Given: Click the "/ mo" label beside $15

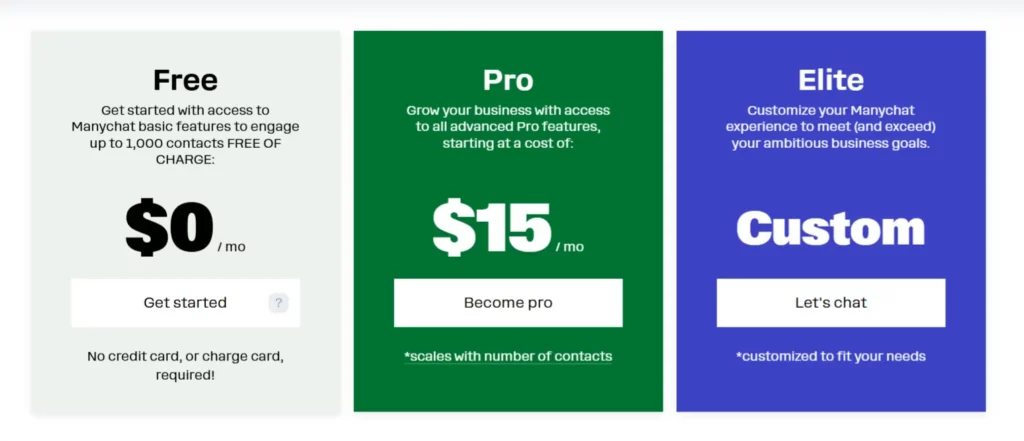Looking at the screenshot, I should pos(569,247).
